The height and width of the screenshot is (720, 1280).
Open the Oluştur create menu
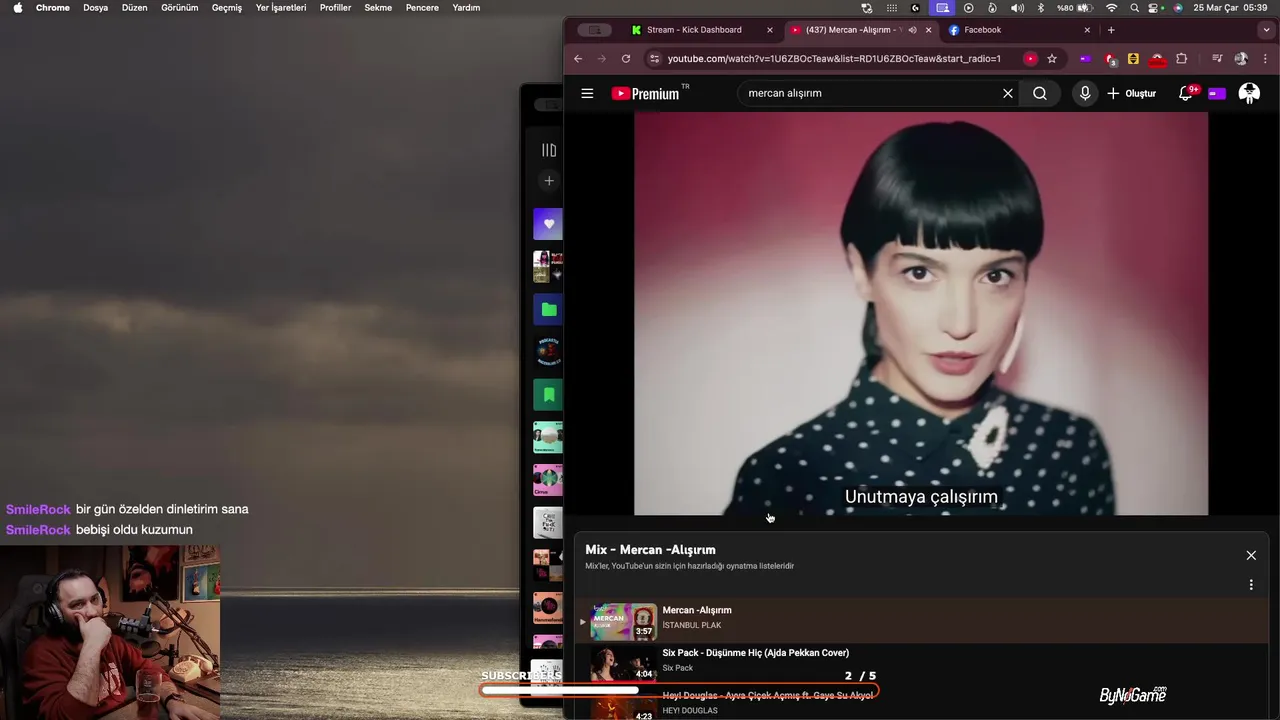pos(1131,93)
